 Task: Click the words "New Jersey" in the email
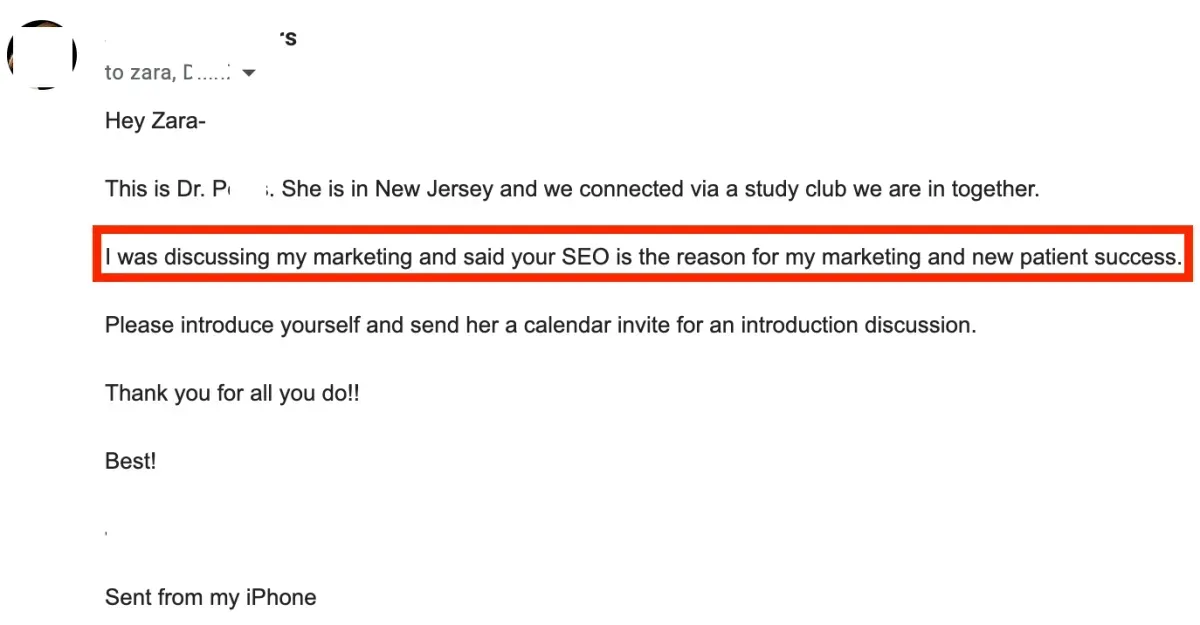point(434,189)
